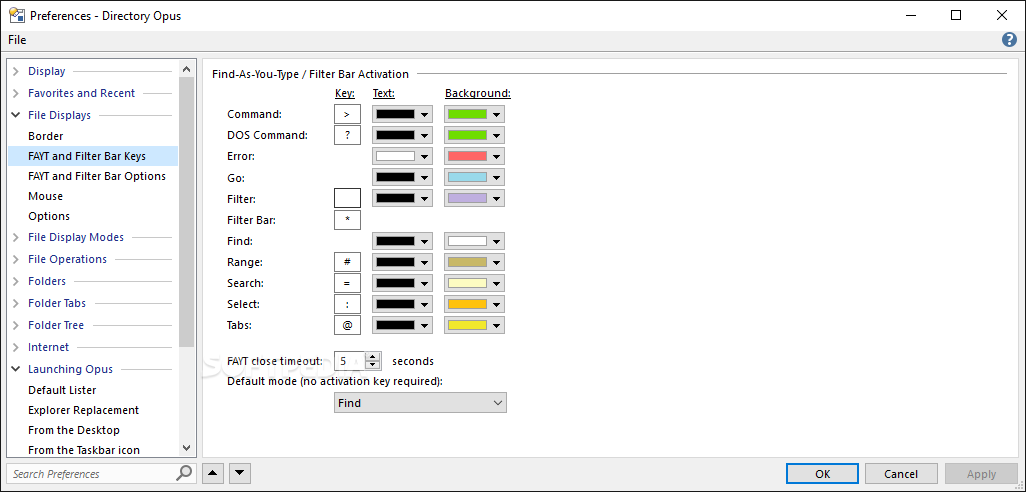
Task: Click the down arrow button beside search
Action: [239, 473]
